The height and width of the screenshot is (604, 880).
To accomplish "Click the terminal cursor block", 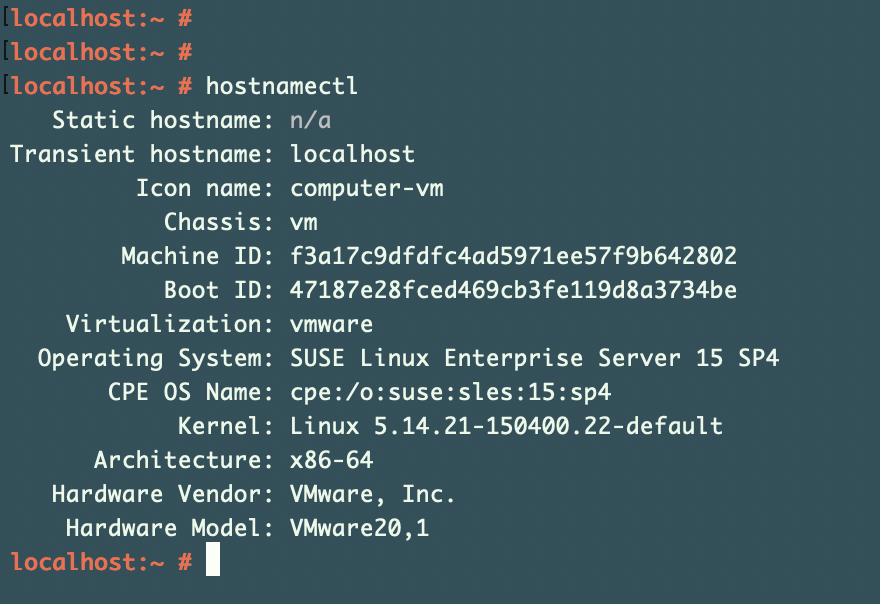I will pos(213,559).
